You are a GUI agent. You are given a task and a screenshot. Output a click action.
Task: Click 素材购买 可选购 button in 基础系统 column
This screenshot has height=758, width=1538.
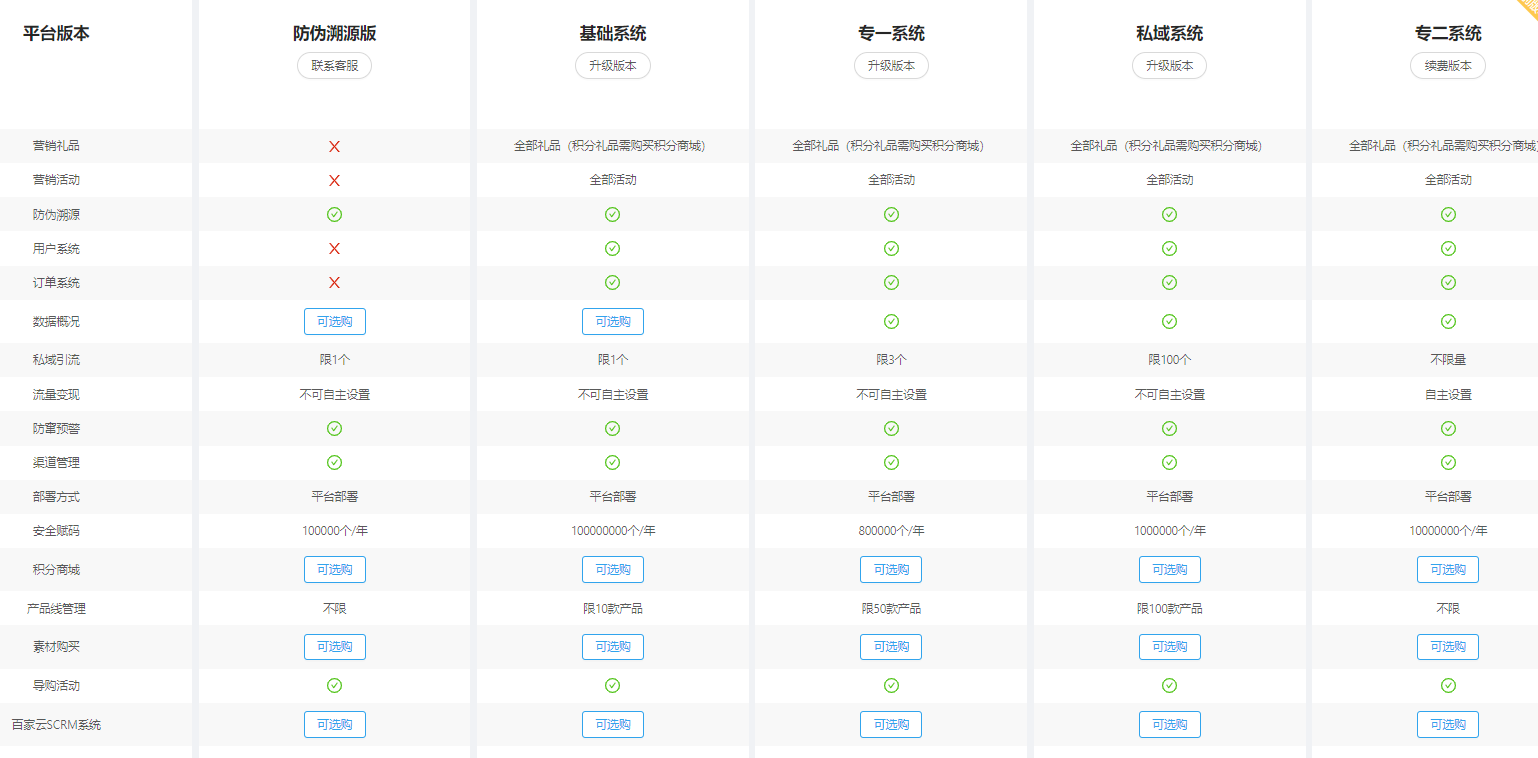[x=613, y=647]
